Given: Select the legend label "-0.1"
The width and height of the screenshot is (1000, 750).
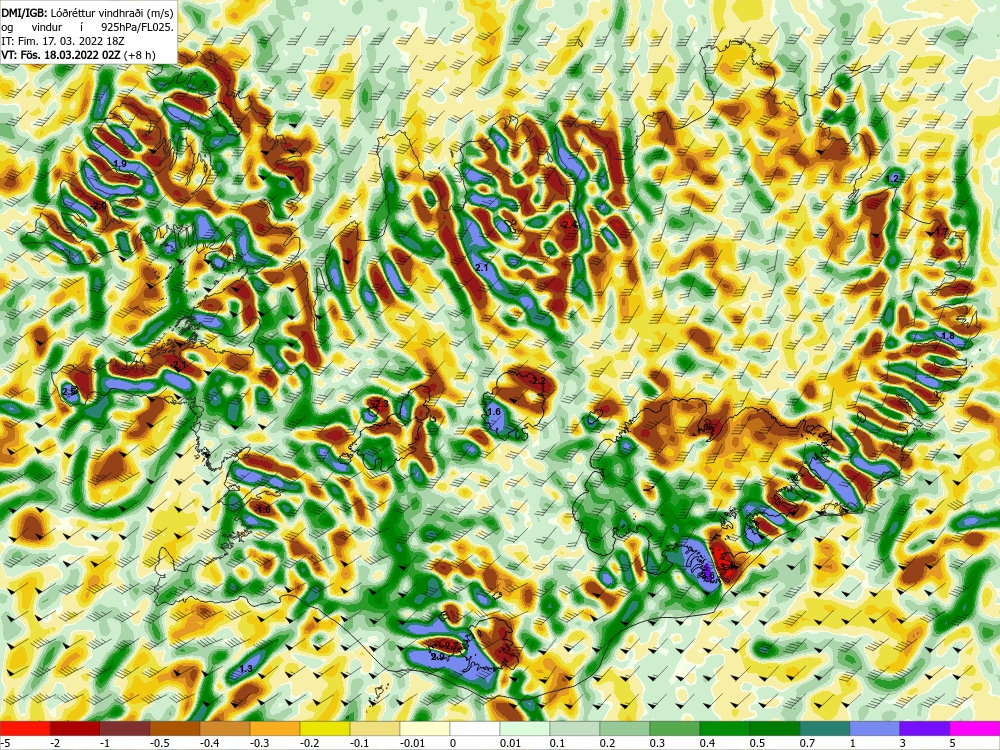Looking at the screenshot, I should coord(359,743).
